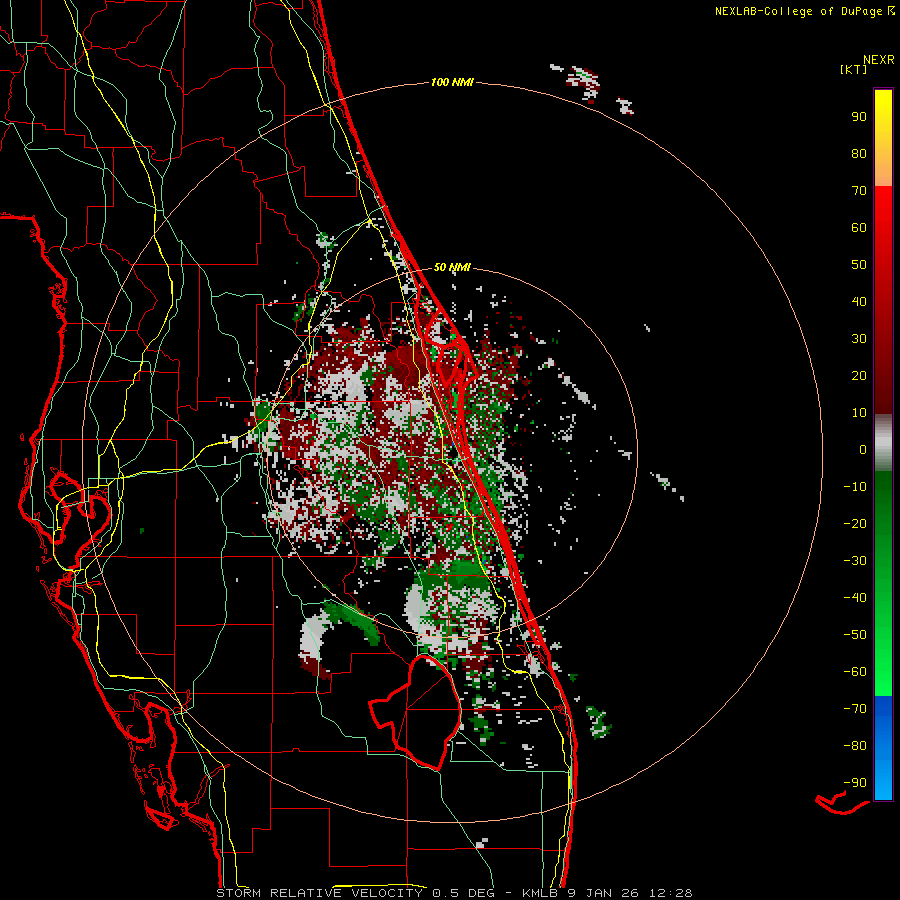The height and width of the screenshot is (900, 900).
Task: Click the -20 value on velocity scale
Action: click(855, 523)
